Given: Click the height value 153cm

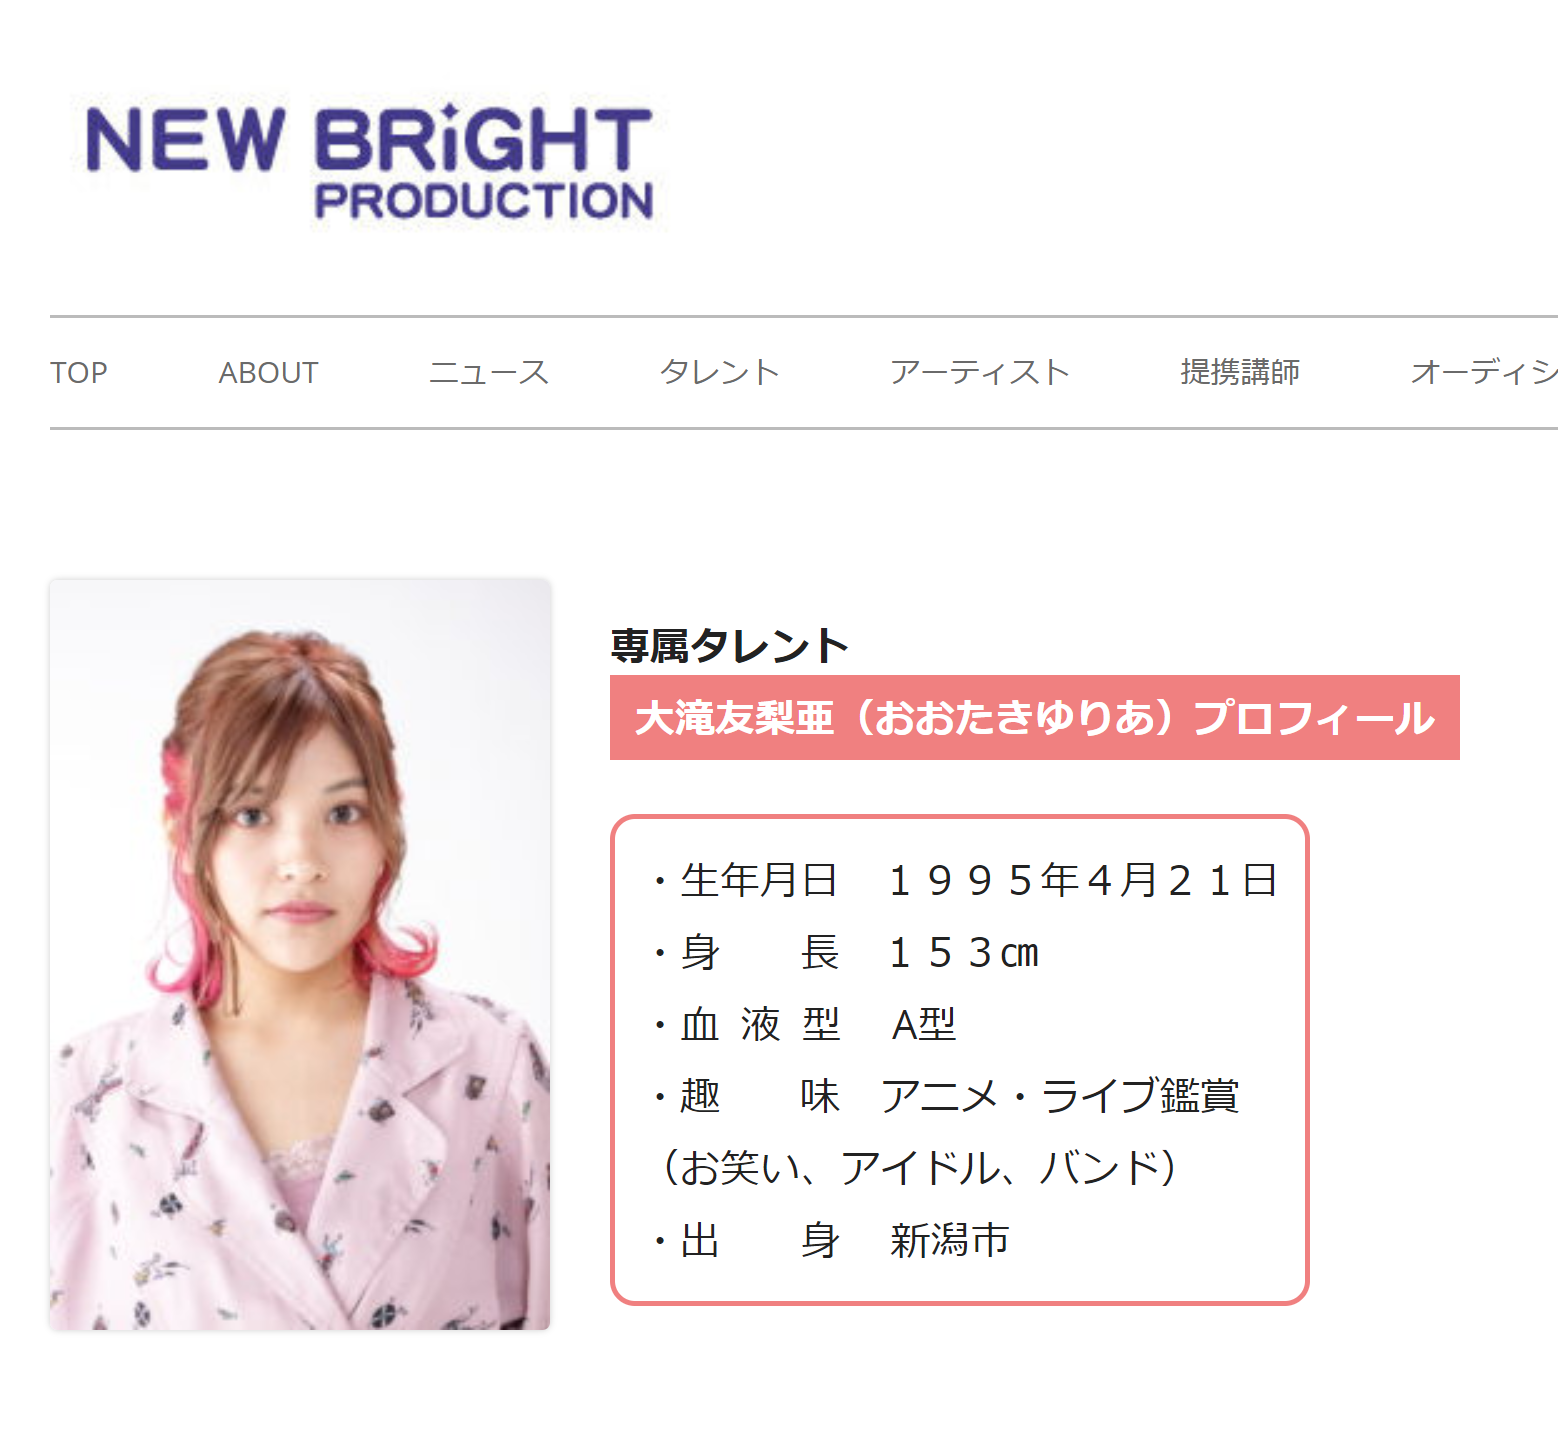Looking at the screenshot, I should pyautogui.click(x=964, y=953).
